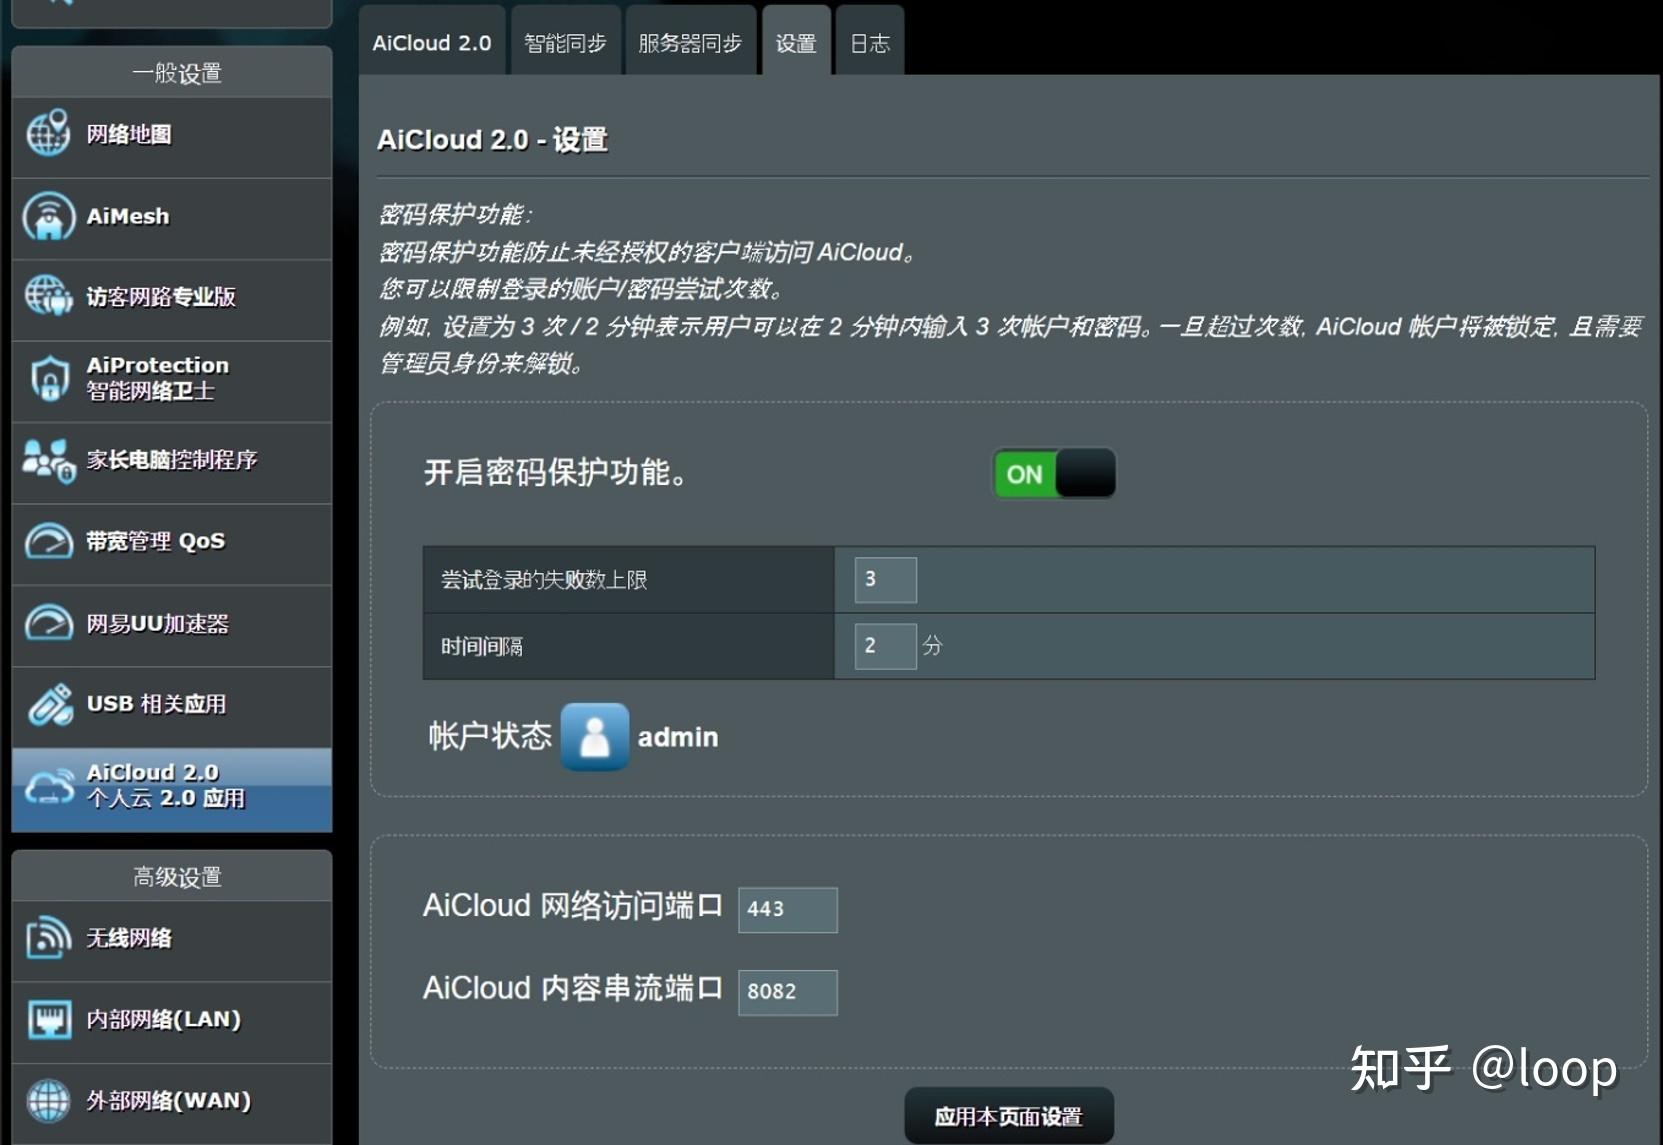Turn off the 密码保护功能 ON switch
Image resolution: width=1663 pixels, height=1145 pixels.
tap(1052, 474)
